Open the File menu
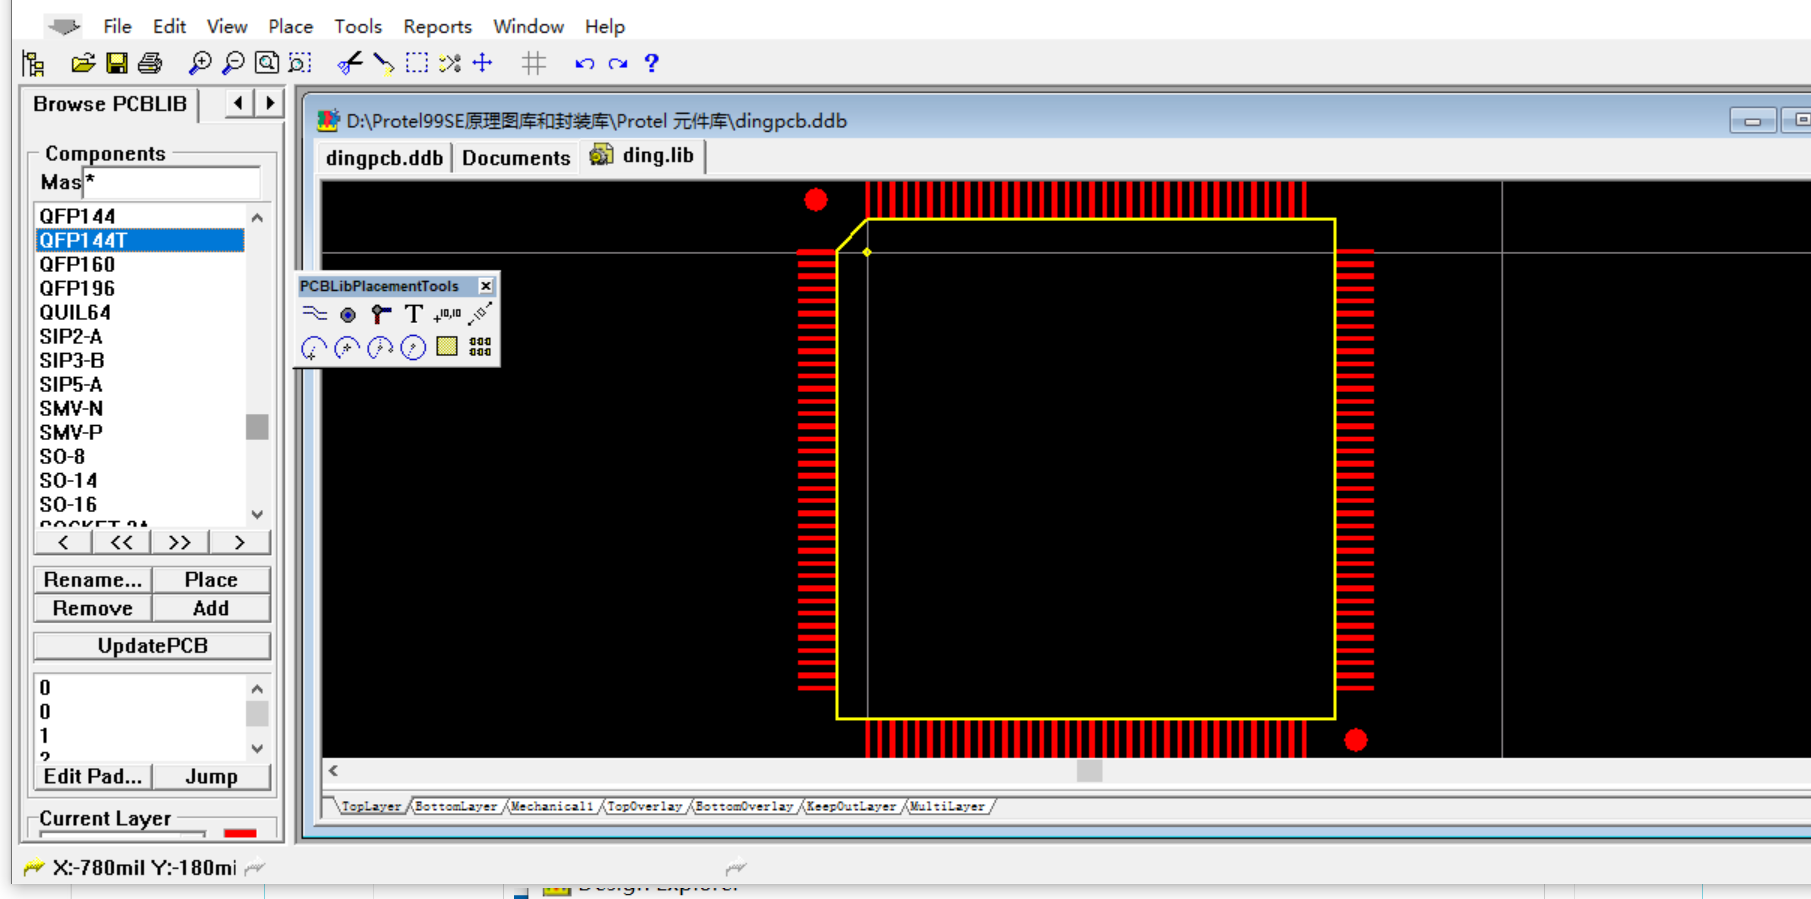Image resolution: width=1811 pixels, height=899 pixels. pos(117,27)
